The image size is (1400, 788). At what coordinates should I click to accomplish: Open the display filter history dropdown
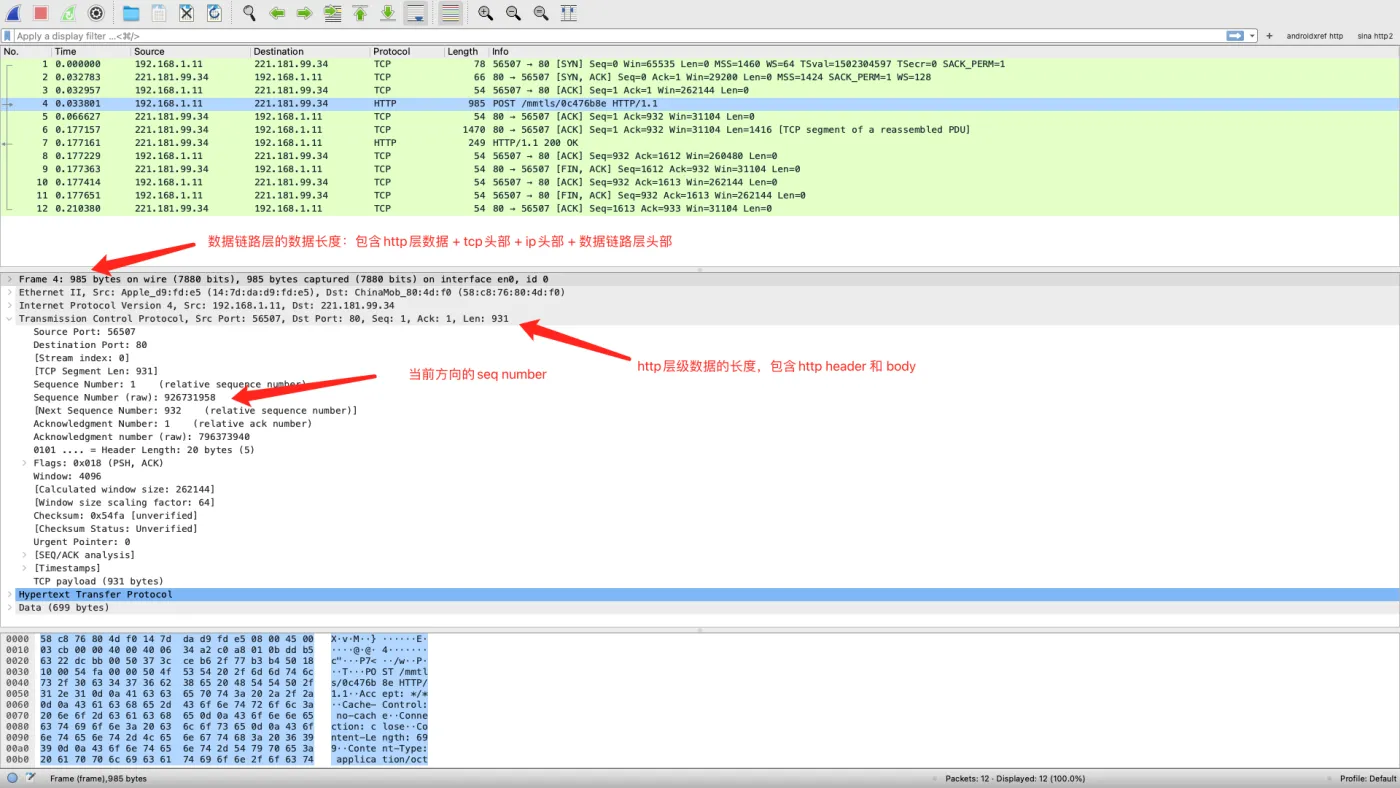point(1252,36)
